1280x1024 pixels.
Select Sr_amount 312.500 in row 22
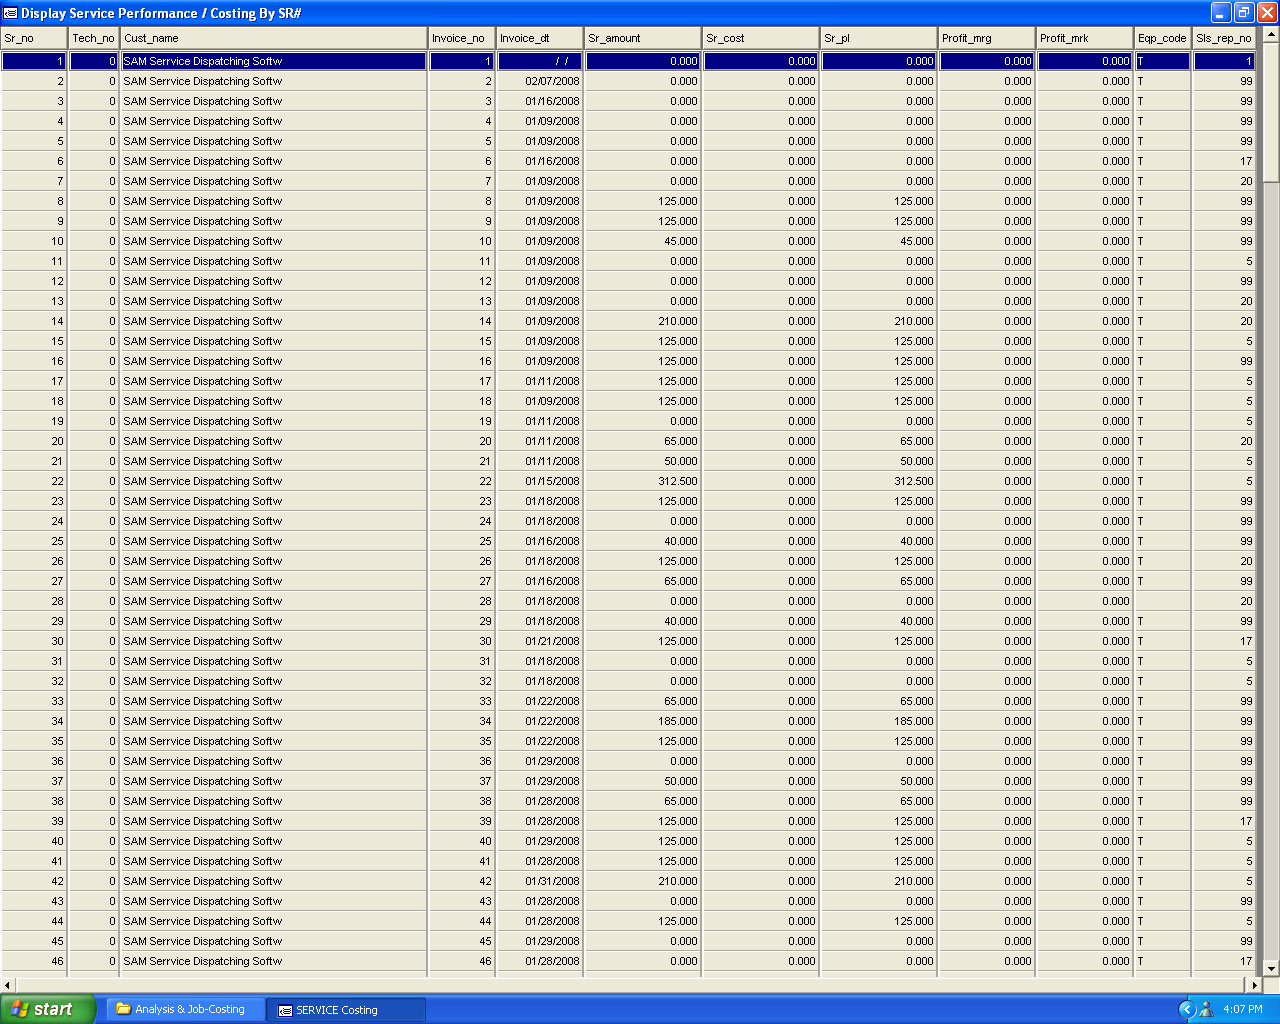point(643,481)
